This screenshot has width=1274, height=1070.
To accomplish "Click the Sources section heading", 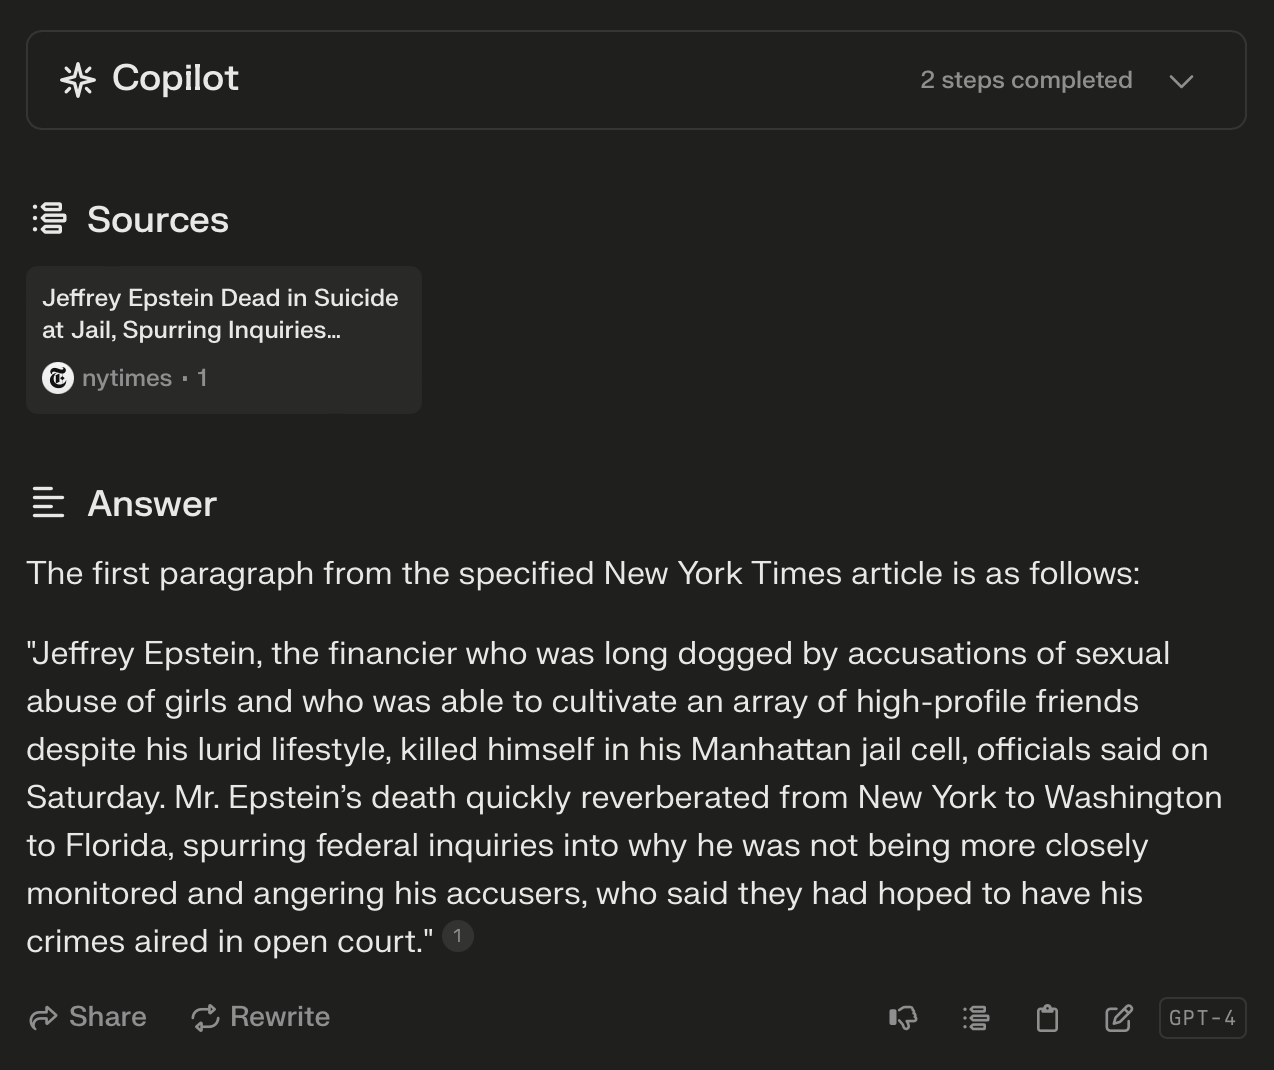I will pyautogui.click(x=158, y=220).
